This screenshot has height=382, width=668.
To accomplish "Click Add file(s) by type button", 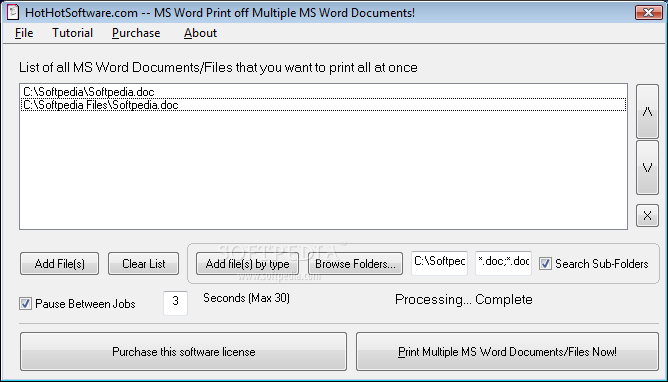I will [248, 264].
